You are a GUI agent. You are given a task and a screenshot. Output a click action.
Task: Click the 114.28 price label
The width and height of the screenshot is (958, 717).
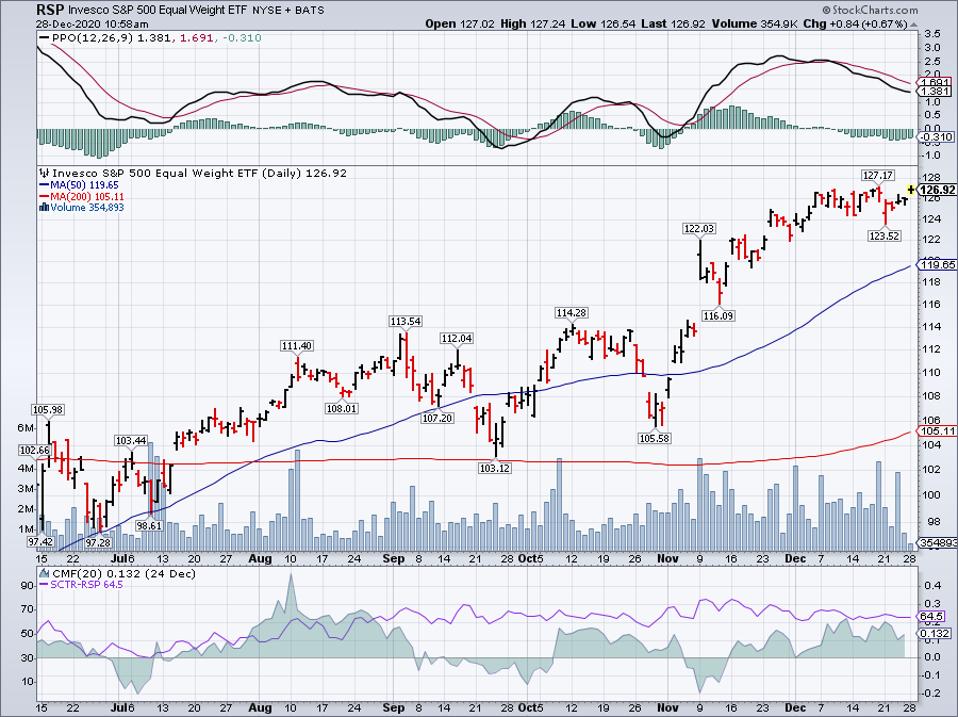pos(571,313)
